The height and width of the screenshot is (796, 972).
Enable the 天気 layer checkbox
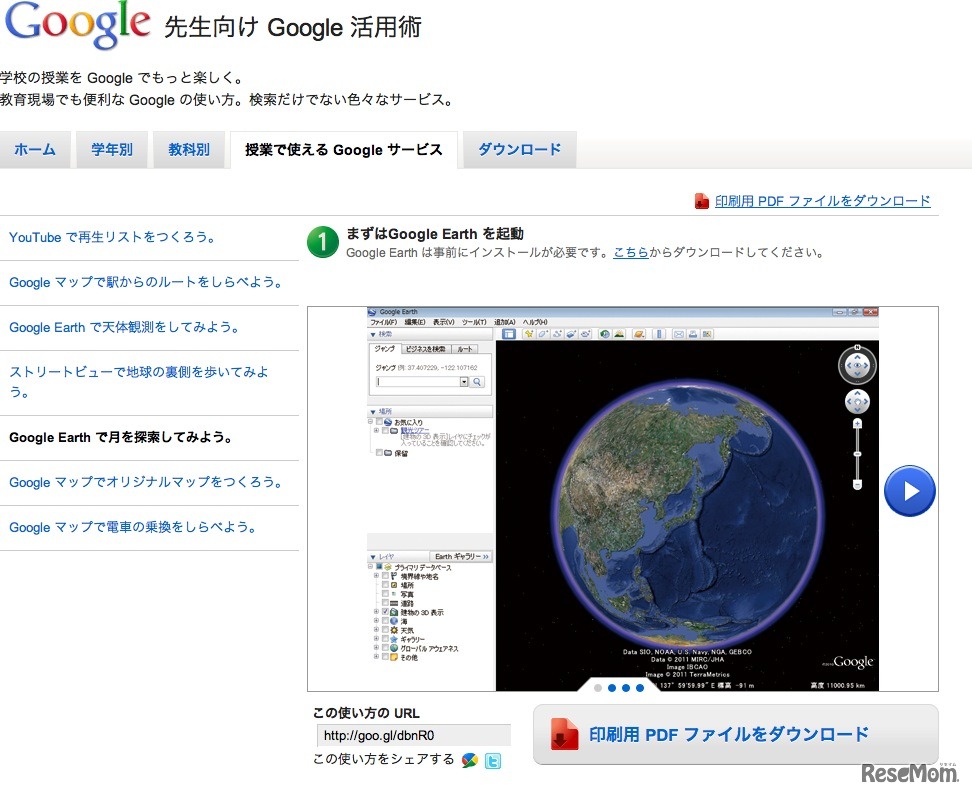(386, 630)
